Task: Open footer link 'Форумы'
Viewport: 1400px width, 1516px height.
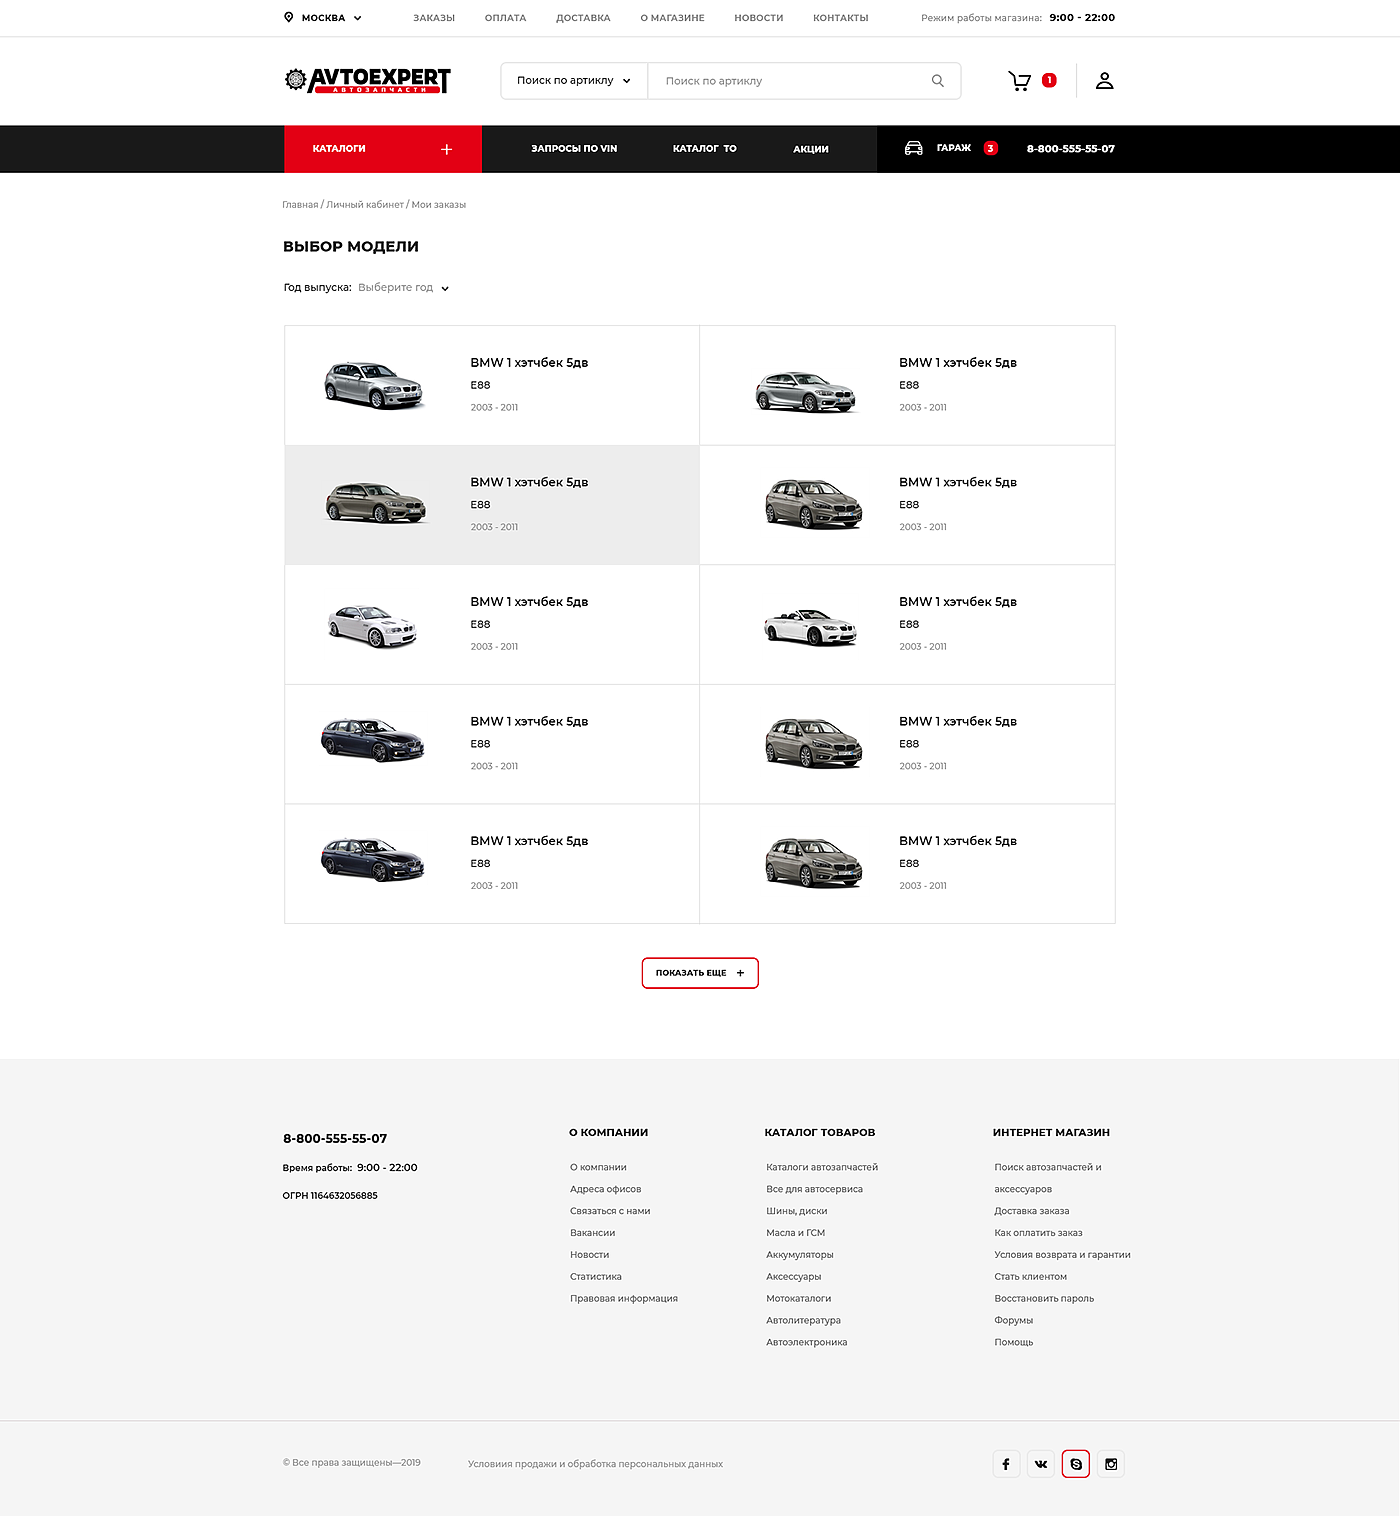Action: 1014,1321
